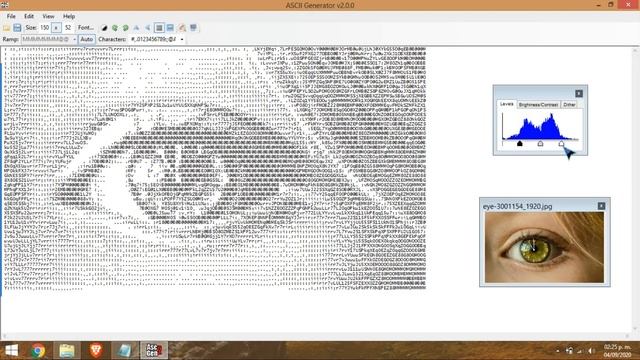Open the taskbar clock and date
Image resolution: width=640 pixels, height=360 pixels.
[617, 351]
